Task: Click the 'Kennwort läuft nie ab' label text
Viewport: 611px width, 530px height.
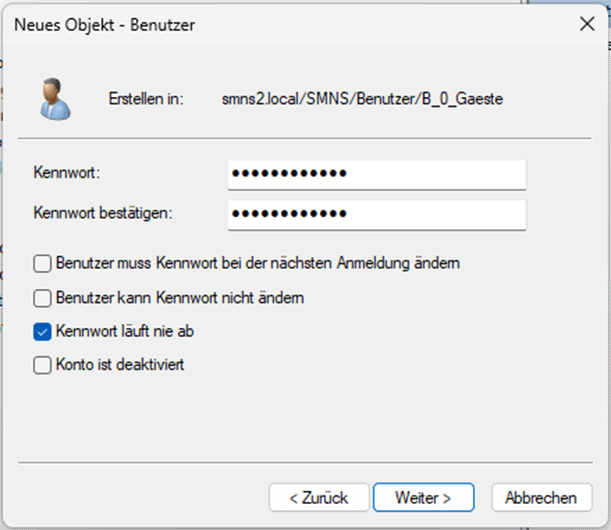Action: (x=121, y=332)
